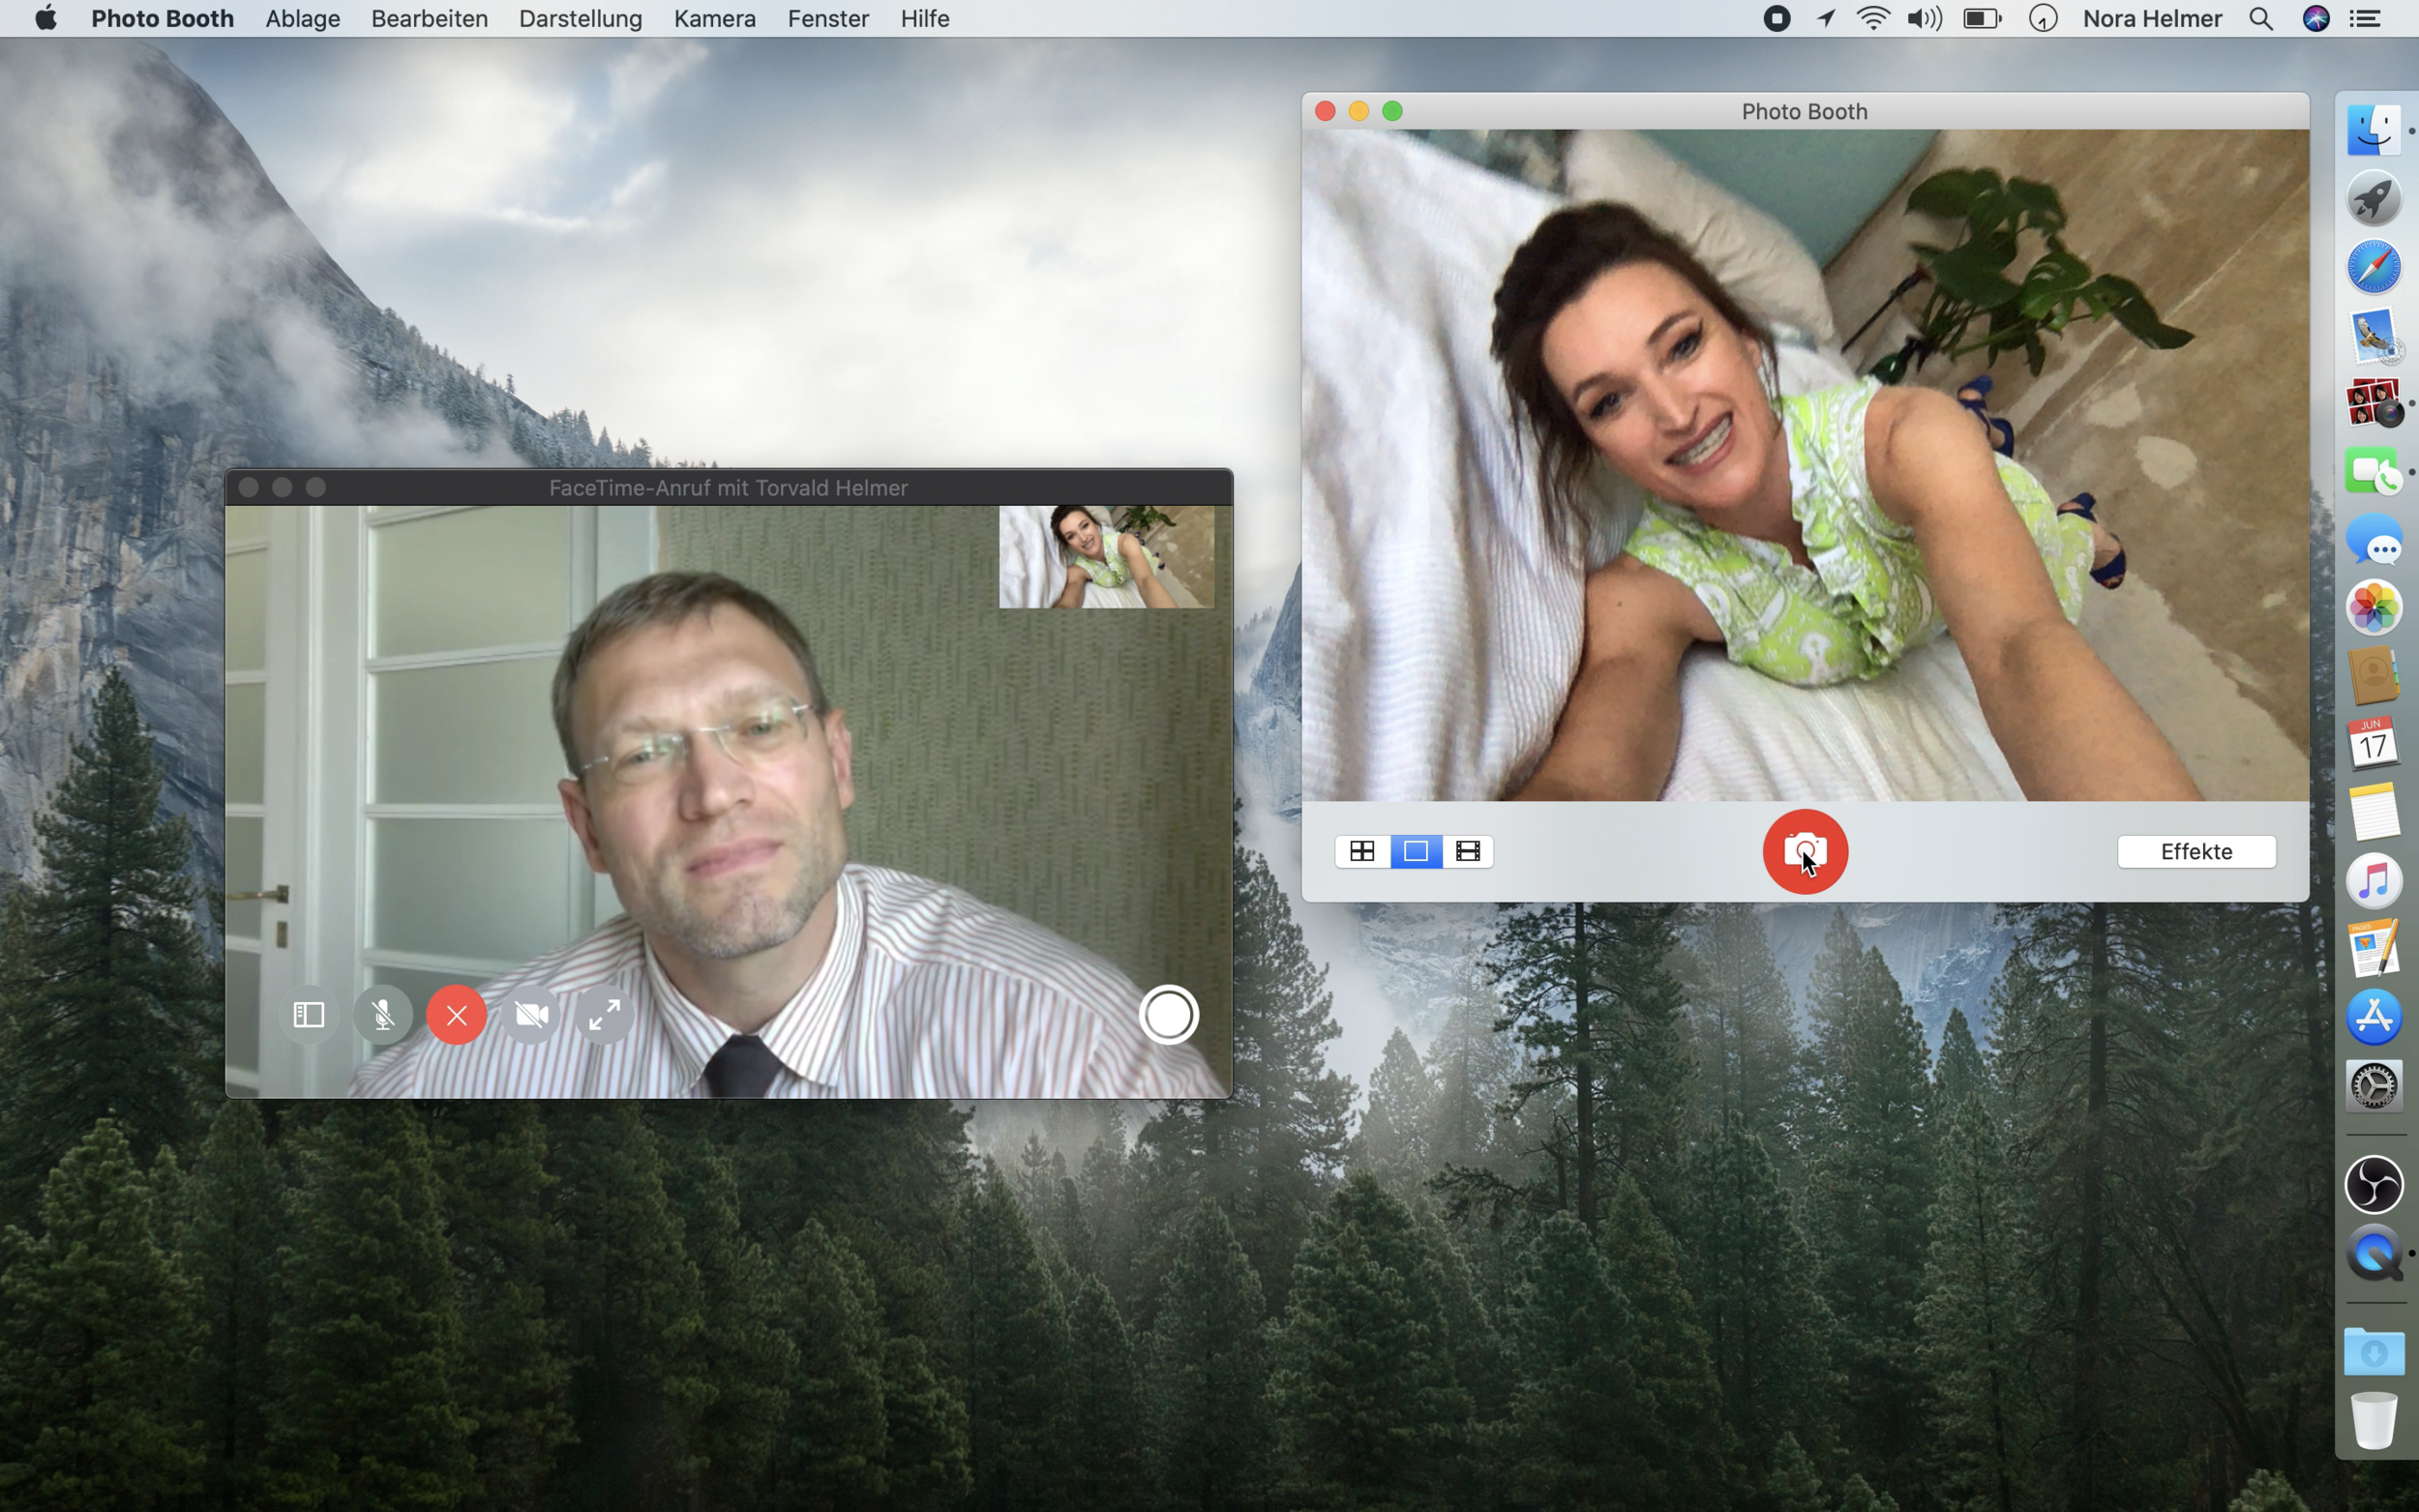Turn off the camera in FaceTime call
Viewport: 2419px width, 1512px height.
(531, 1015)
